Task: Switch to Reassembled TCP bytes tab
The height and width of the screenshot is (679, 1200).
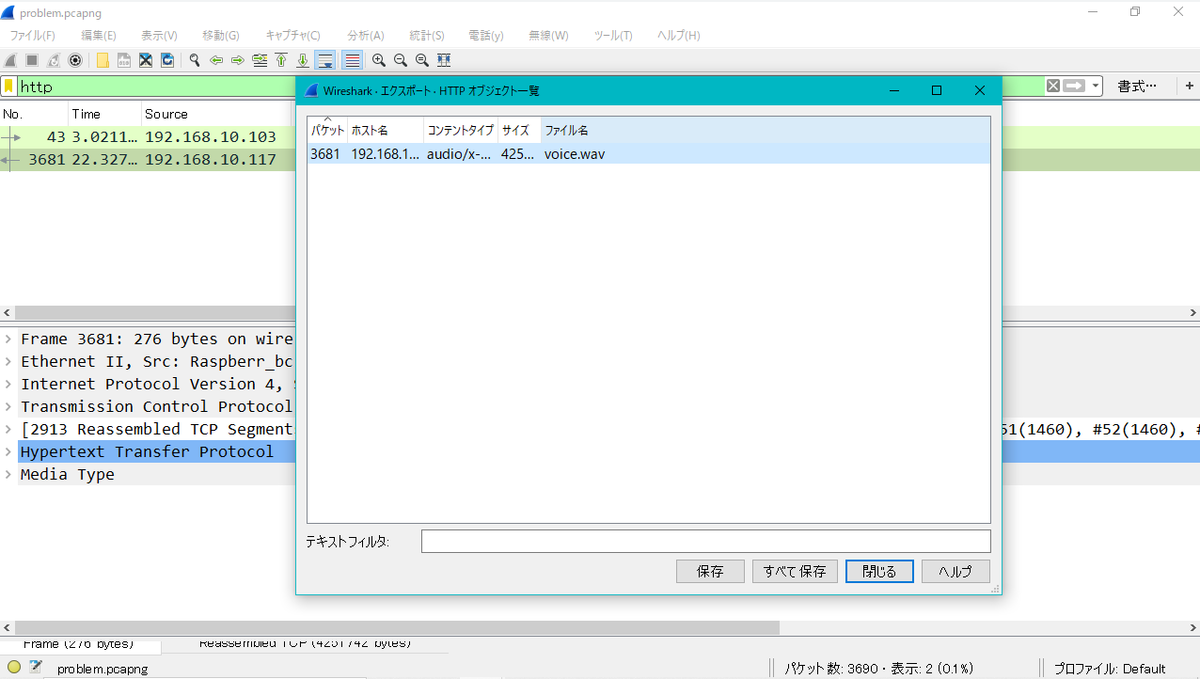Action: click(x=305, y=643)
